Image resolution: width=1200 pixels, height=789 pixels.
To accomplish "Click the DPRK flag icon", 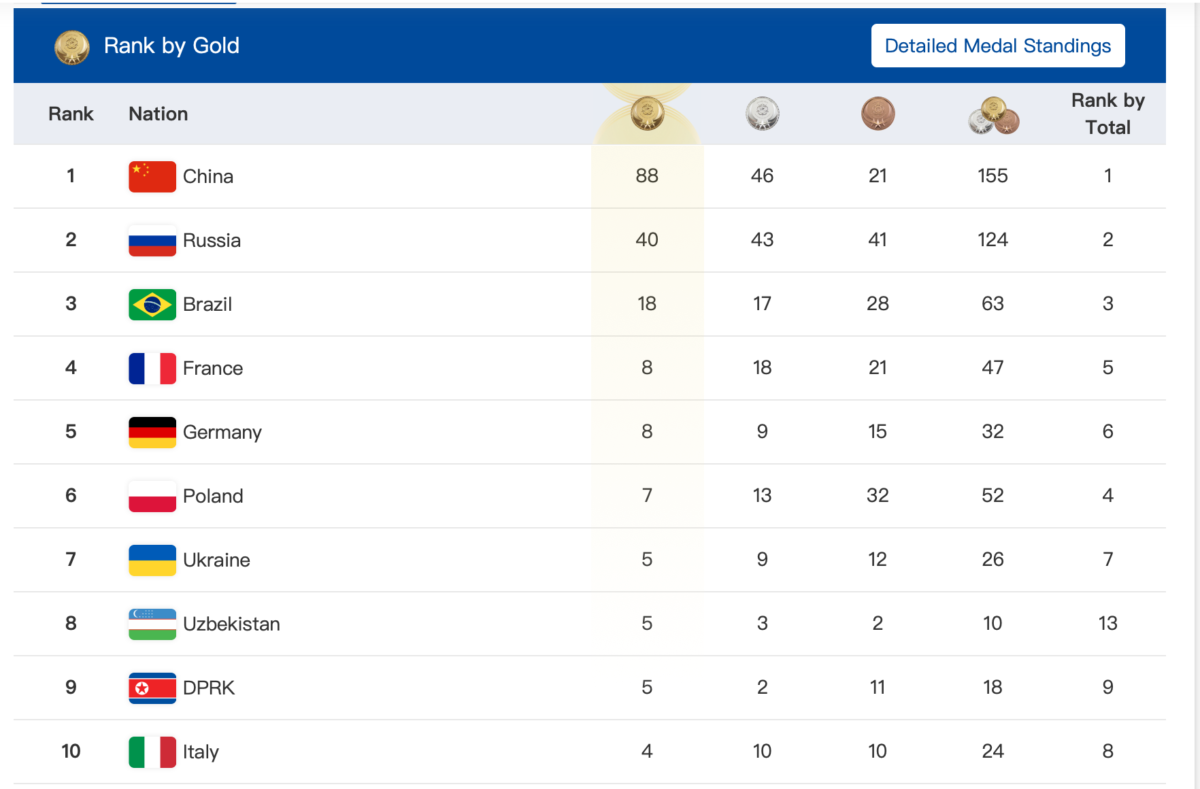I will tap(152, 688).
